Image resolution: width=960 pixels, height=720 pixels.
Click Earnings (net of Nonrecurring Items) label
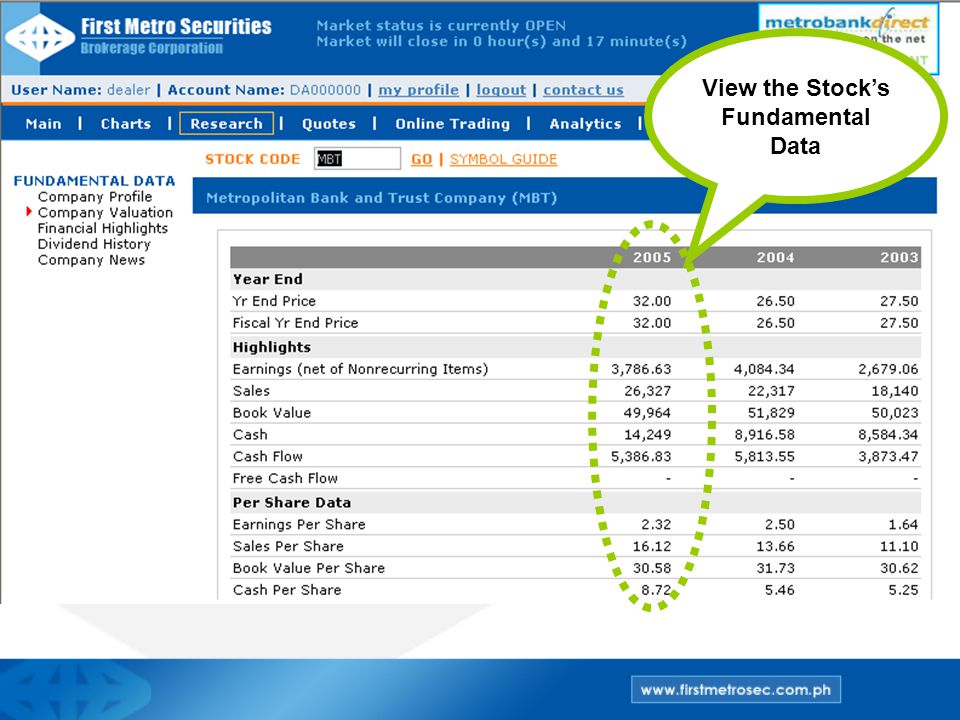360,369
